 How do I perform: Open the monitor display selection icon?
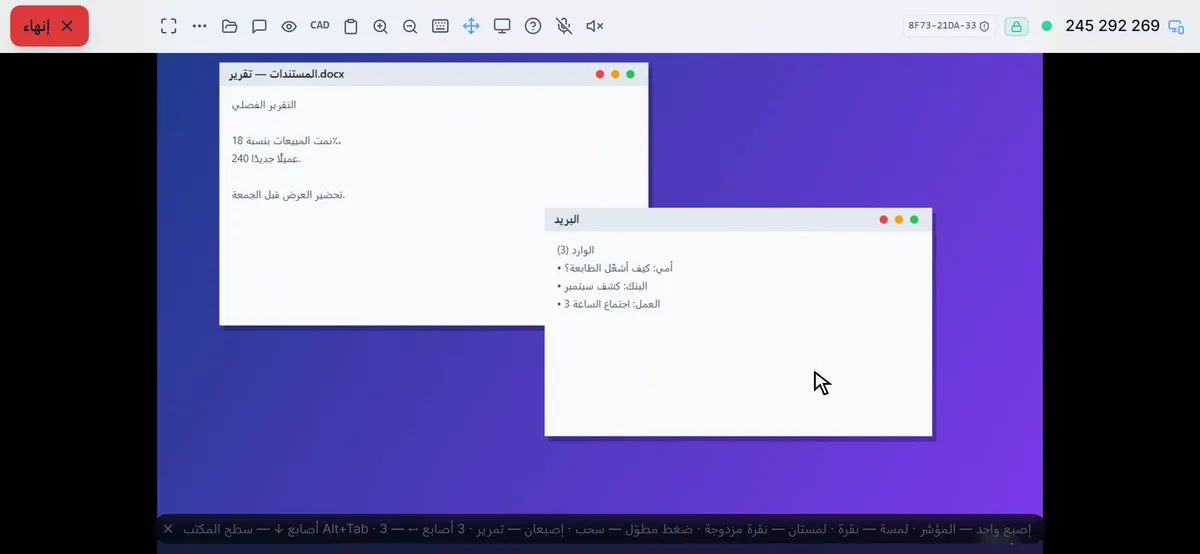click(502, 26)
